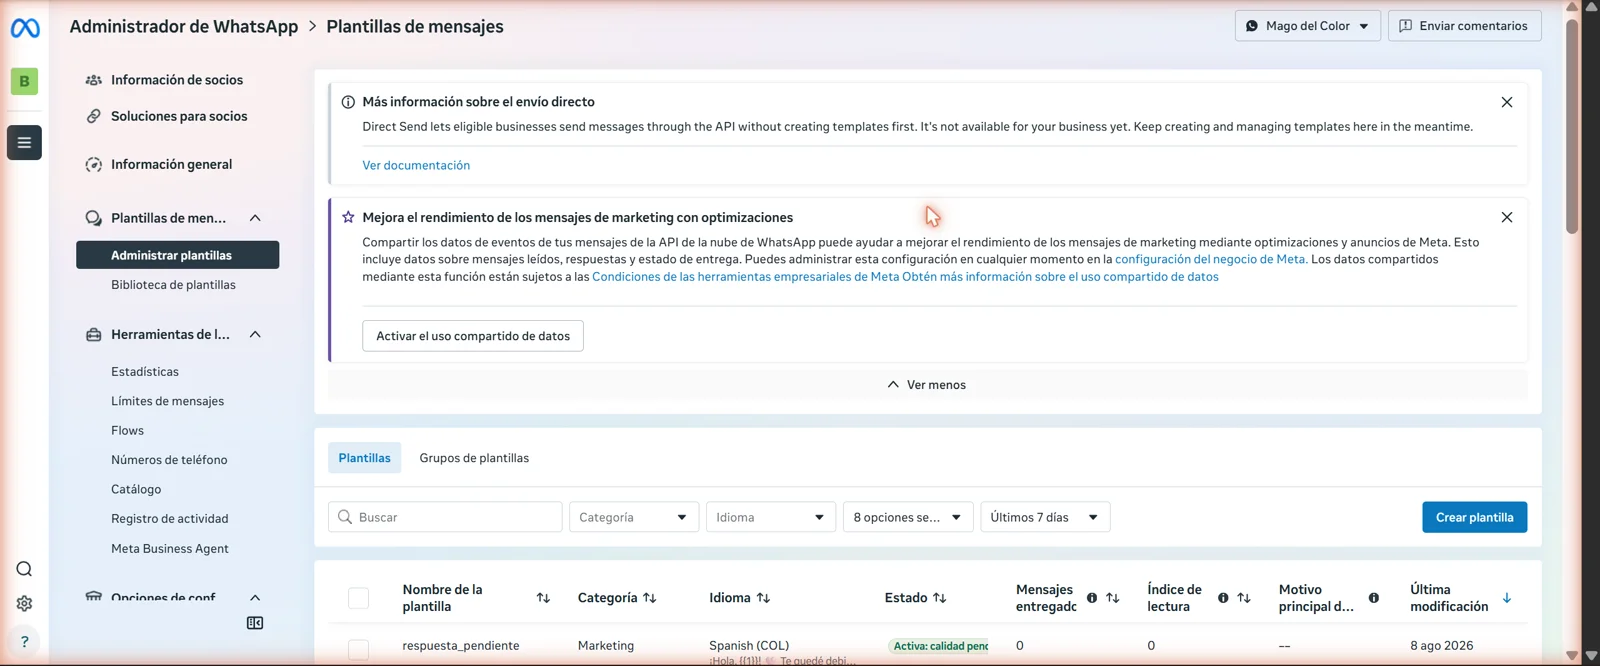The image size is (1600, 666).
Task: Check the respuesta_pendiente row checkbox
Action: 358,649
